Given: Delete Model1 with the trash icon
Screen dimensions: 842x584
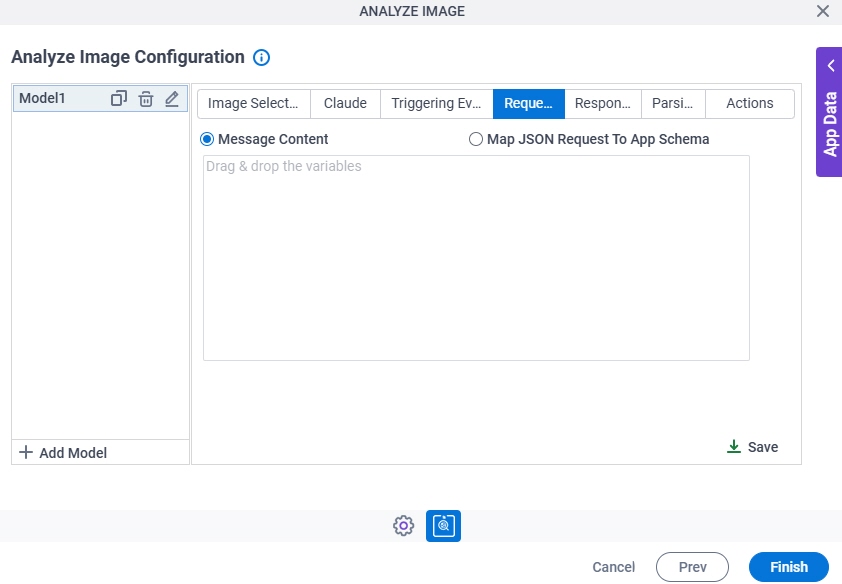Looking at the screenshot, I should (x=146, y=99).
